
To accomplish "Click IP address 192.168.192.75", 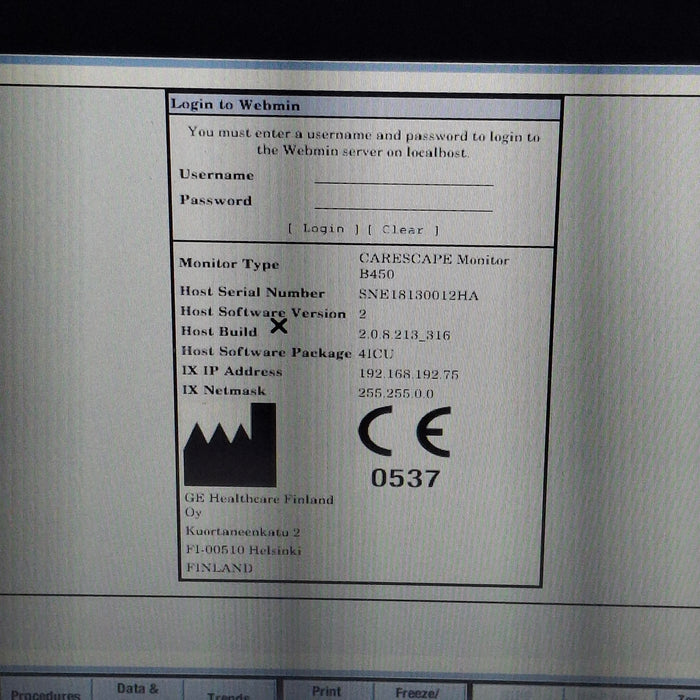I will 408,374.
